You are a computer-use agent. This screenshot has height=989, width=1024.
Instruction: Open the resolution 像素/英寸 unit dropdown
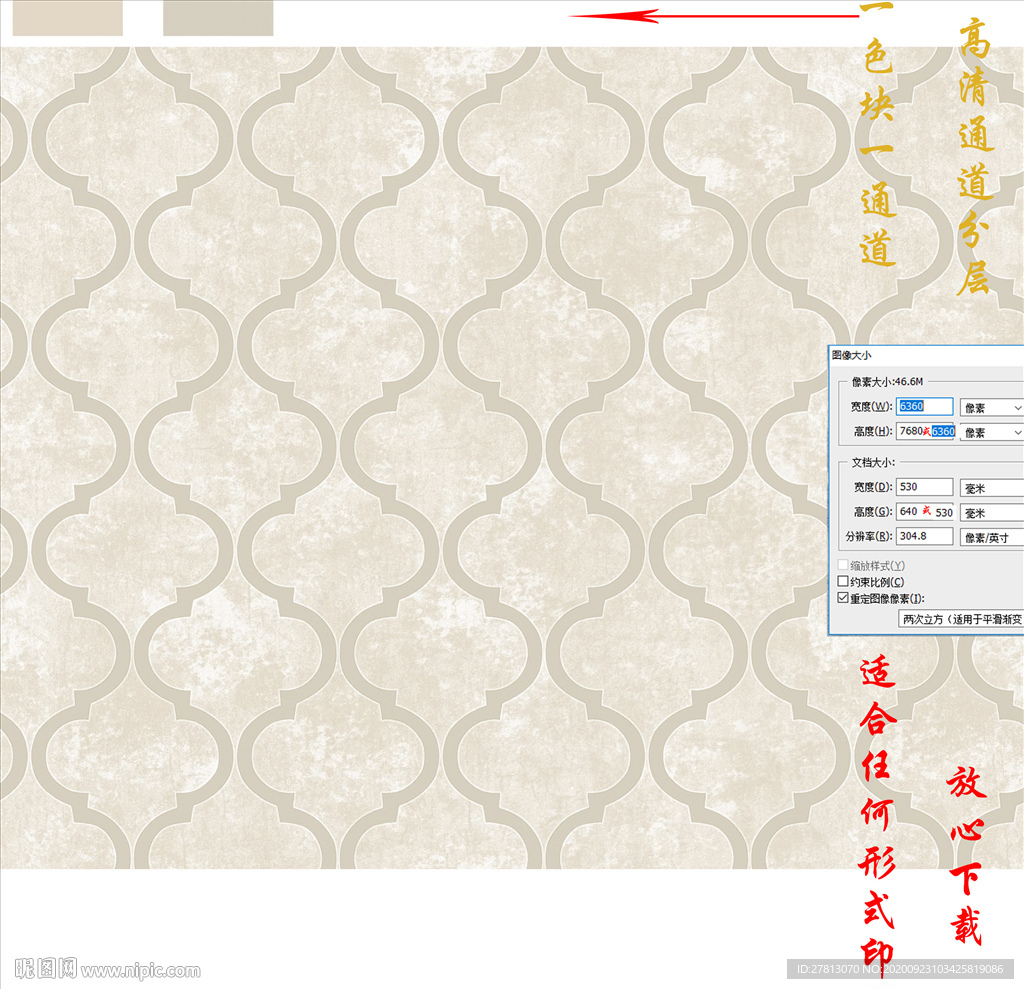tap(991, 538)
